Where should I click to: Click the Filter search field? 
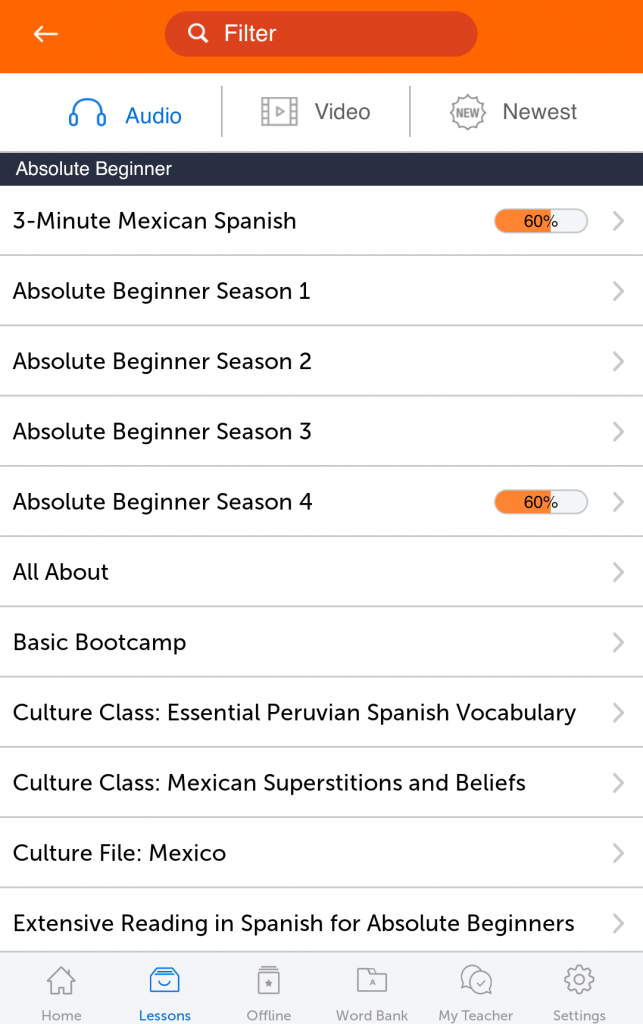click(x=321, y=33)
